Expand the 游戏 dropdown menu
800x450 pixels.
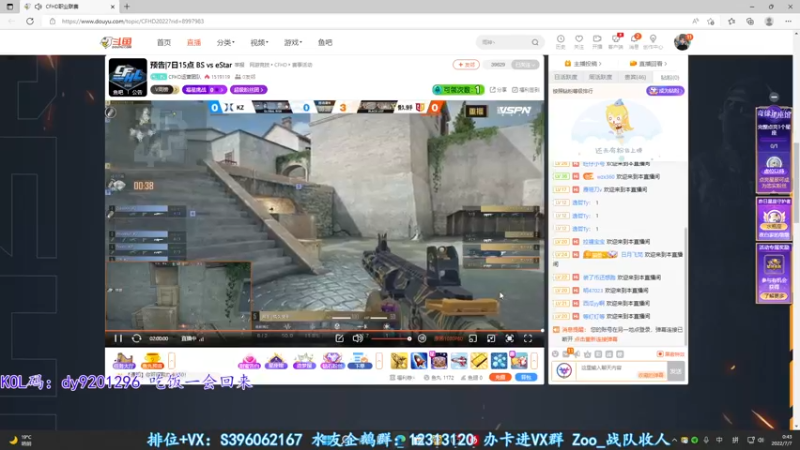pos(293,42)
